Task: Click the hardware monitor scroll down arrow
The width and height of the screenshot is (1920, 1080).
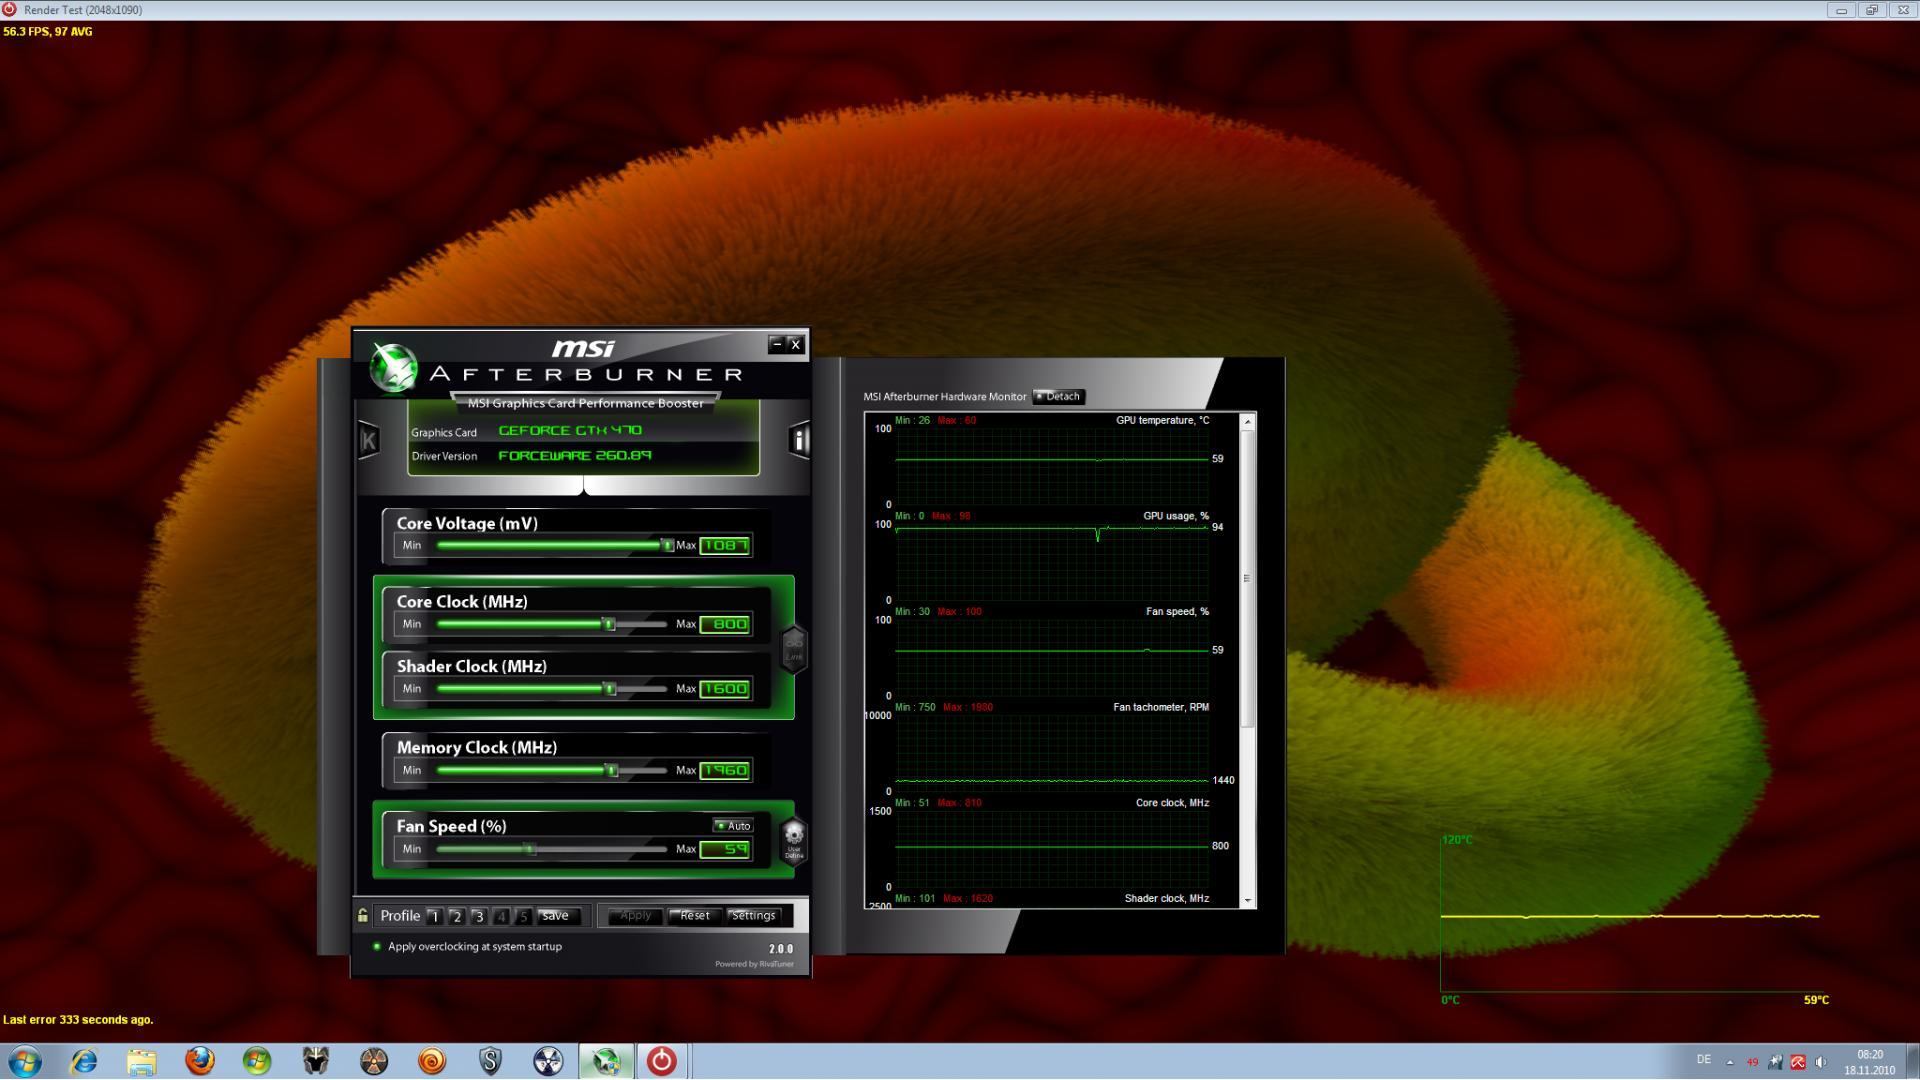Action: tap(1247, 900)
